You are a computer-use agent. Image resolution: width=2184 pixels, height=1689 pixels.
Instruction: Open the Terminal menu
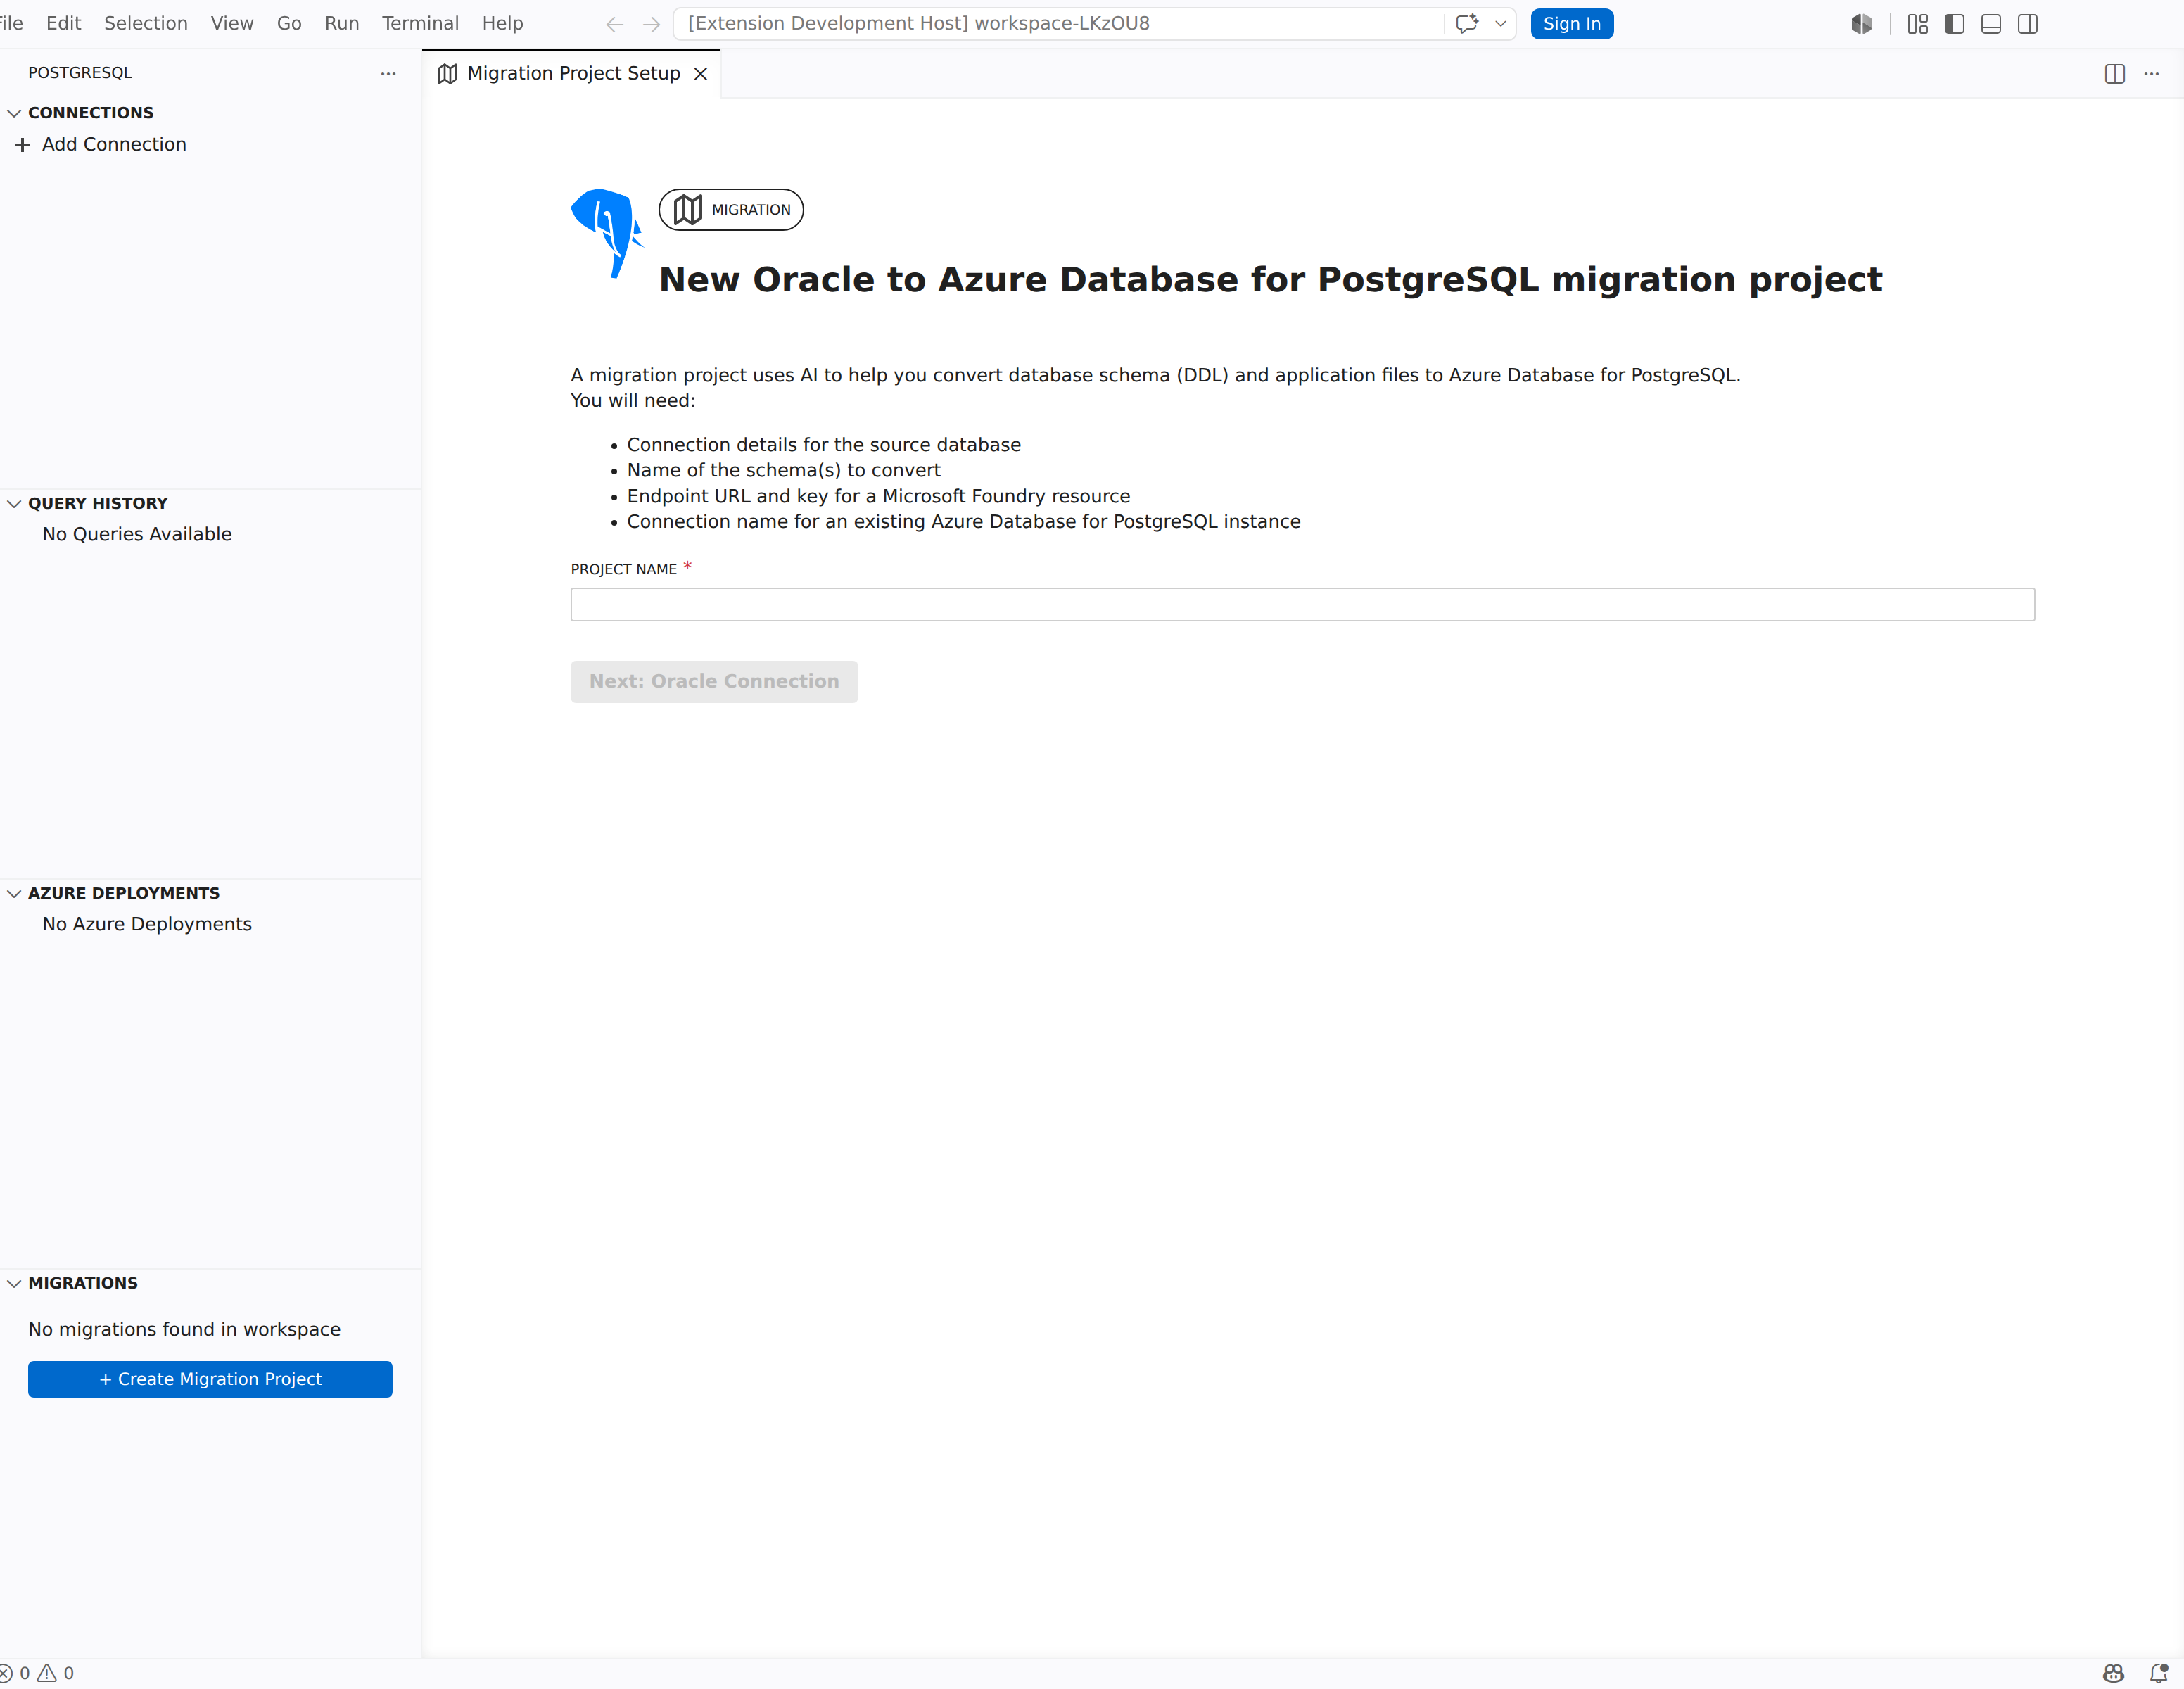(420, 23)
